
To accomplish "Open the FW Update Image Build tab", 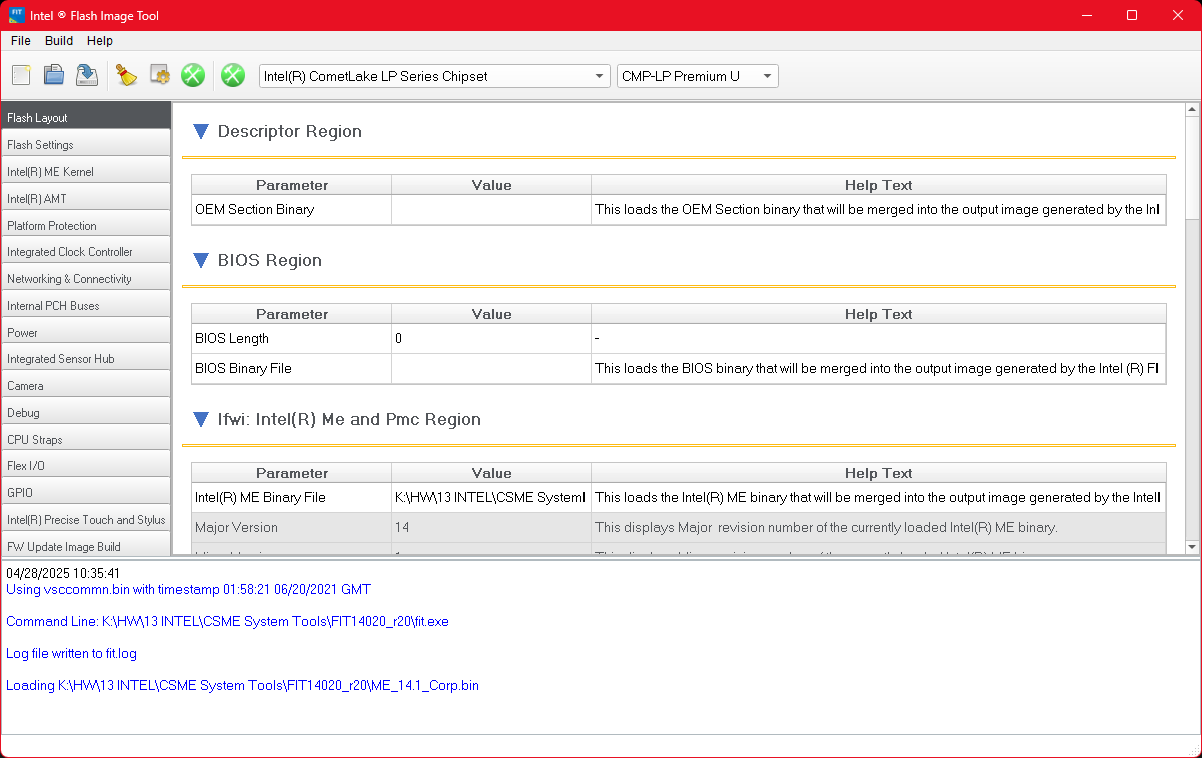I will (86, 546).
